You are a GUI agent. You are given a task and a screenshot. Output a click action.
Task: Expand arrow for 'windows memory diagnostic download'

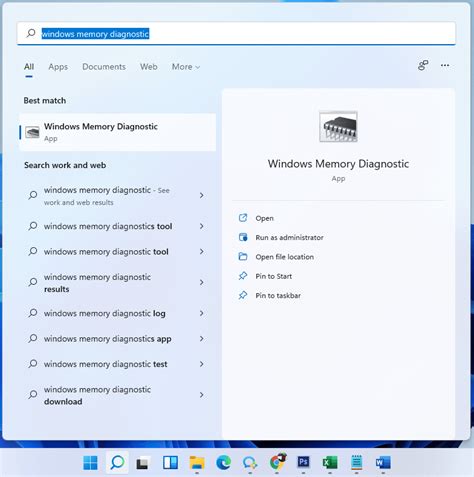[201, 395]
